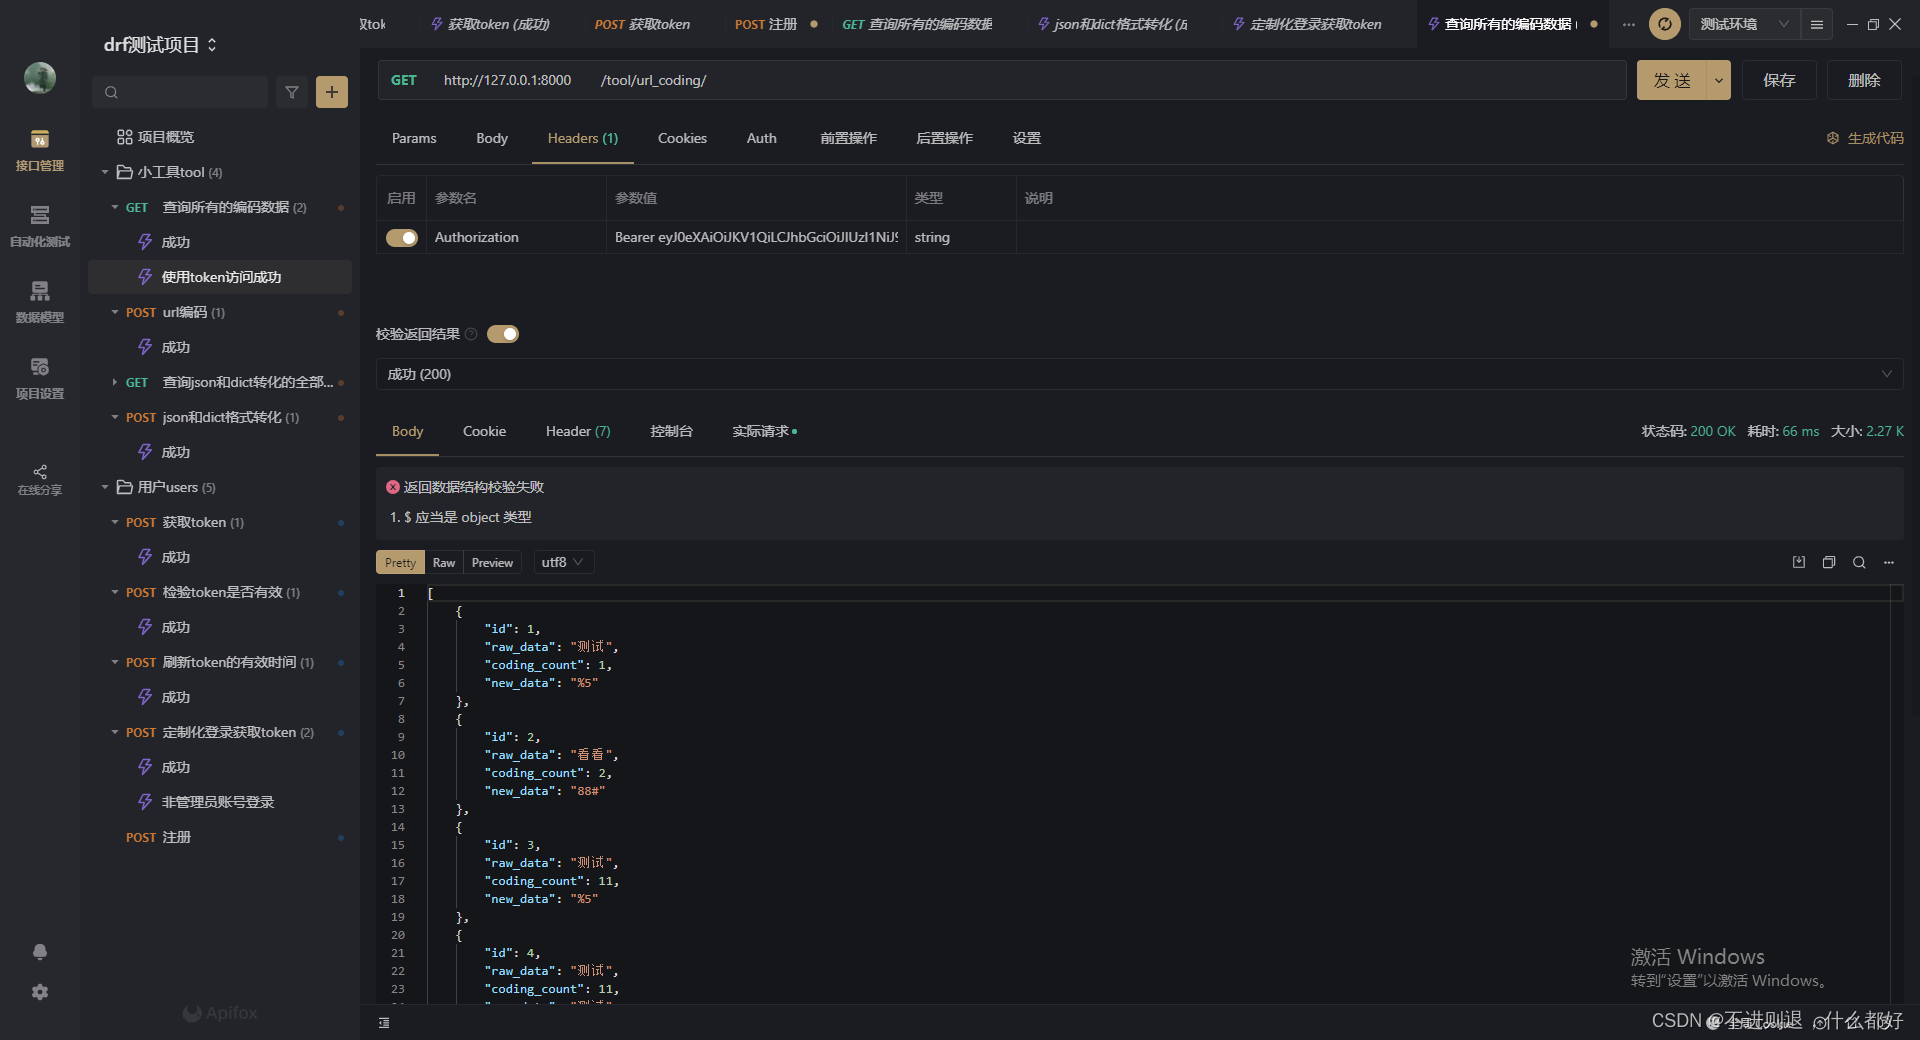Image resolution: width=1920 pixels, height=1040 pixels.
Task: Click the 发送 send button
Action: [x=1672, y=80]
